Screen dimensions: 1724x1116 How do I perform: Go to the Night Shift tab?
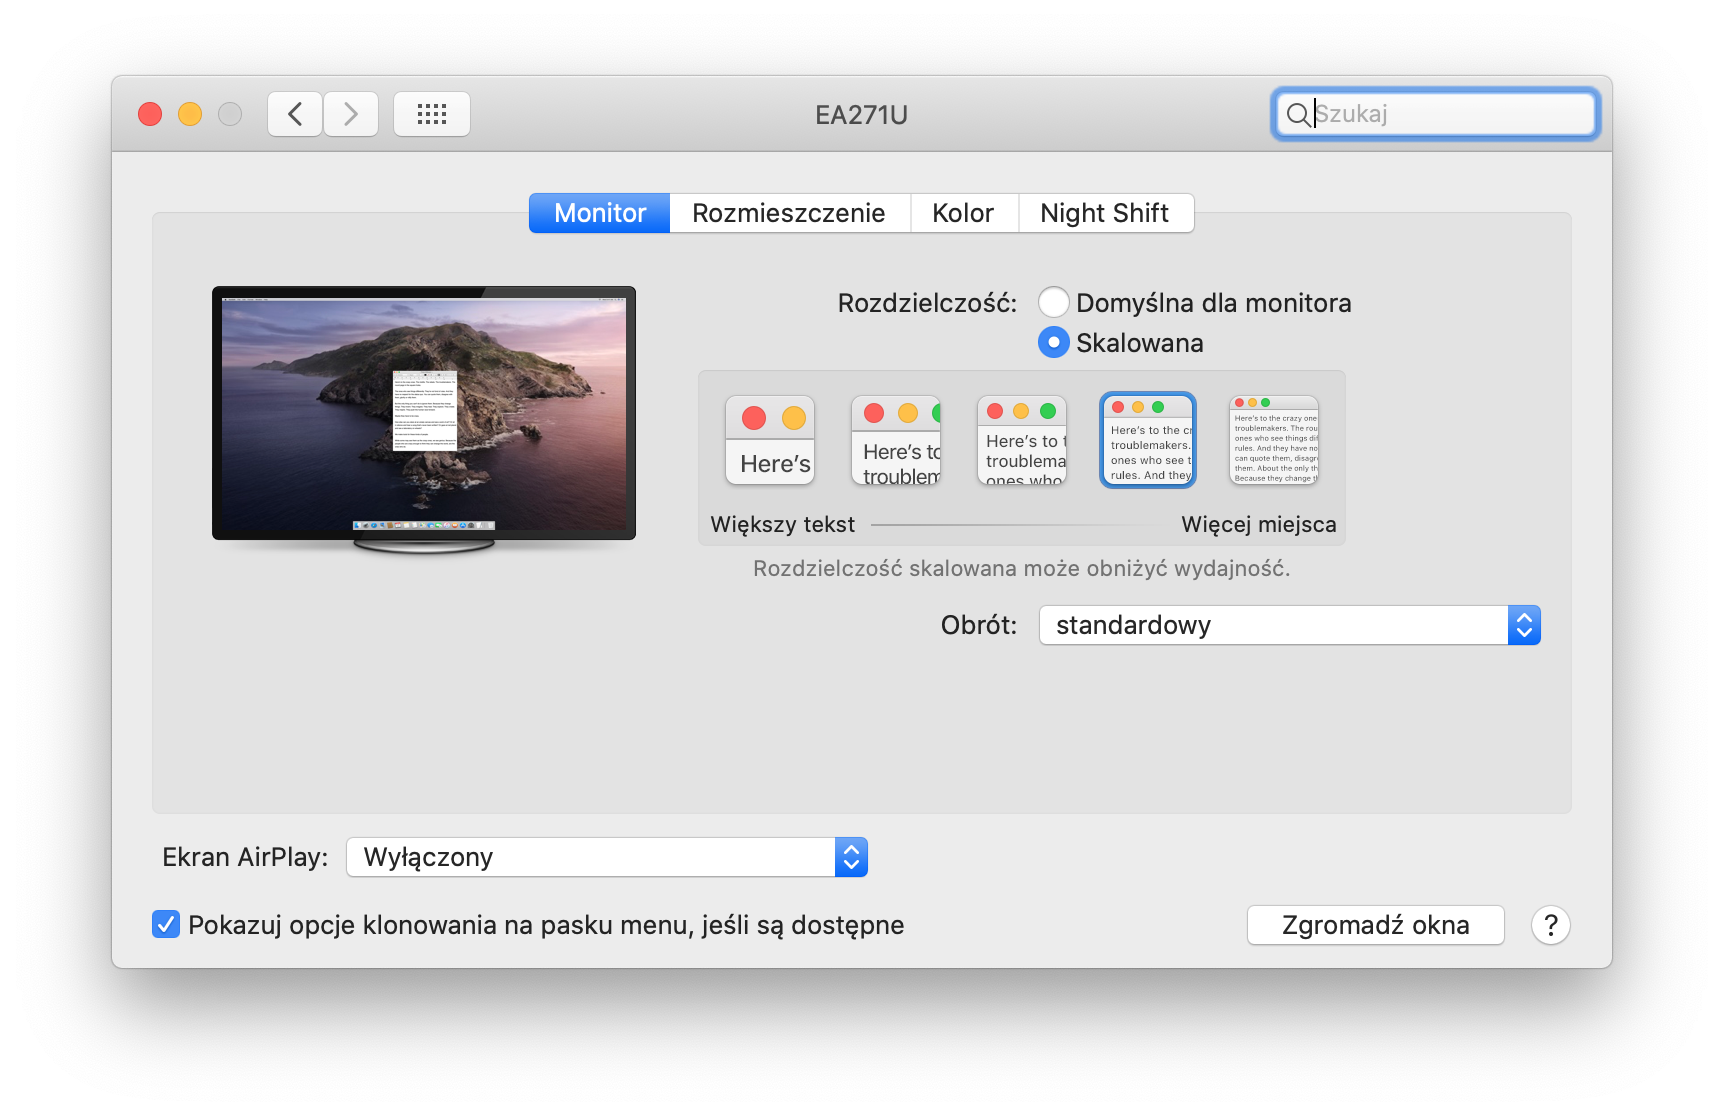(x=1104, y=213)
